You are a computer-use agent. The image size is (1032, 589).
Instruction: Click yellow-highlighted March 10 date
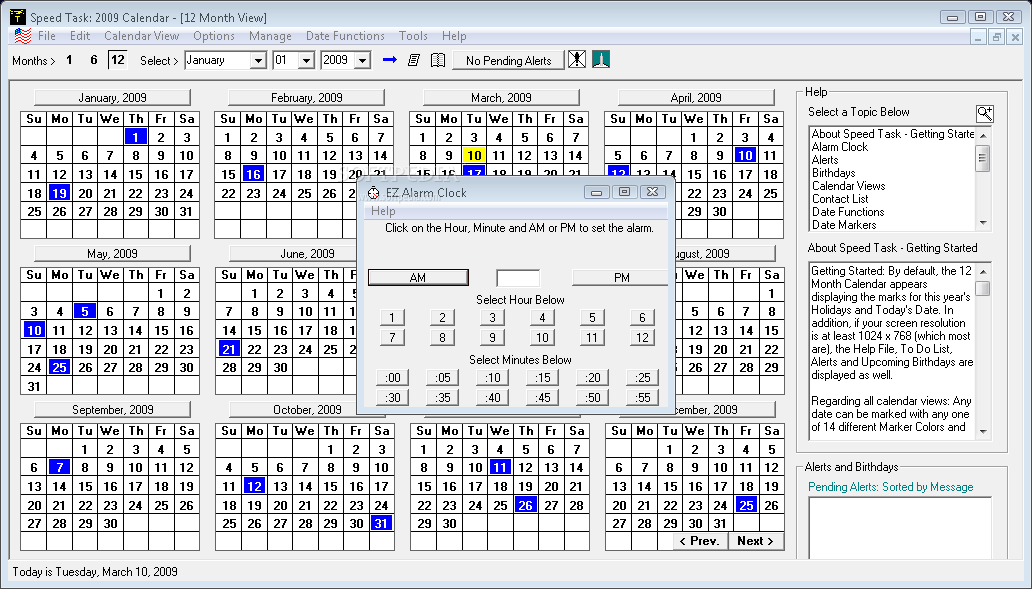coord(474,155)
